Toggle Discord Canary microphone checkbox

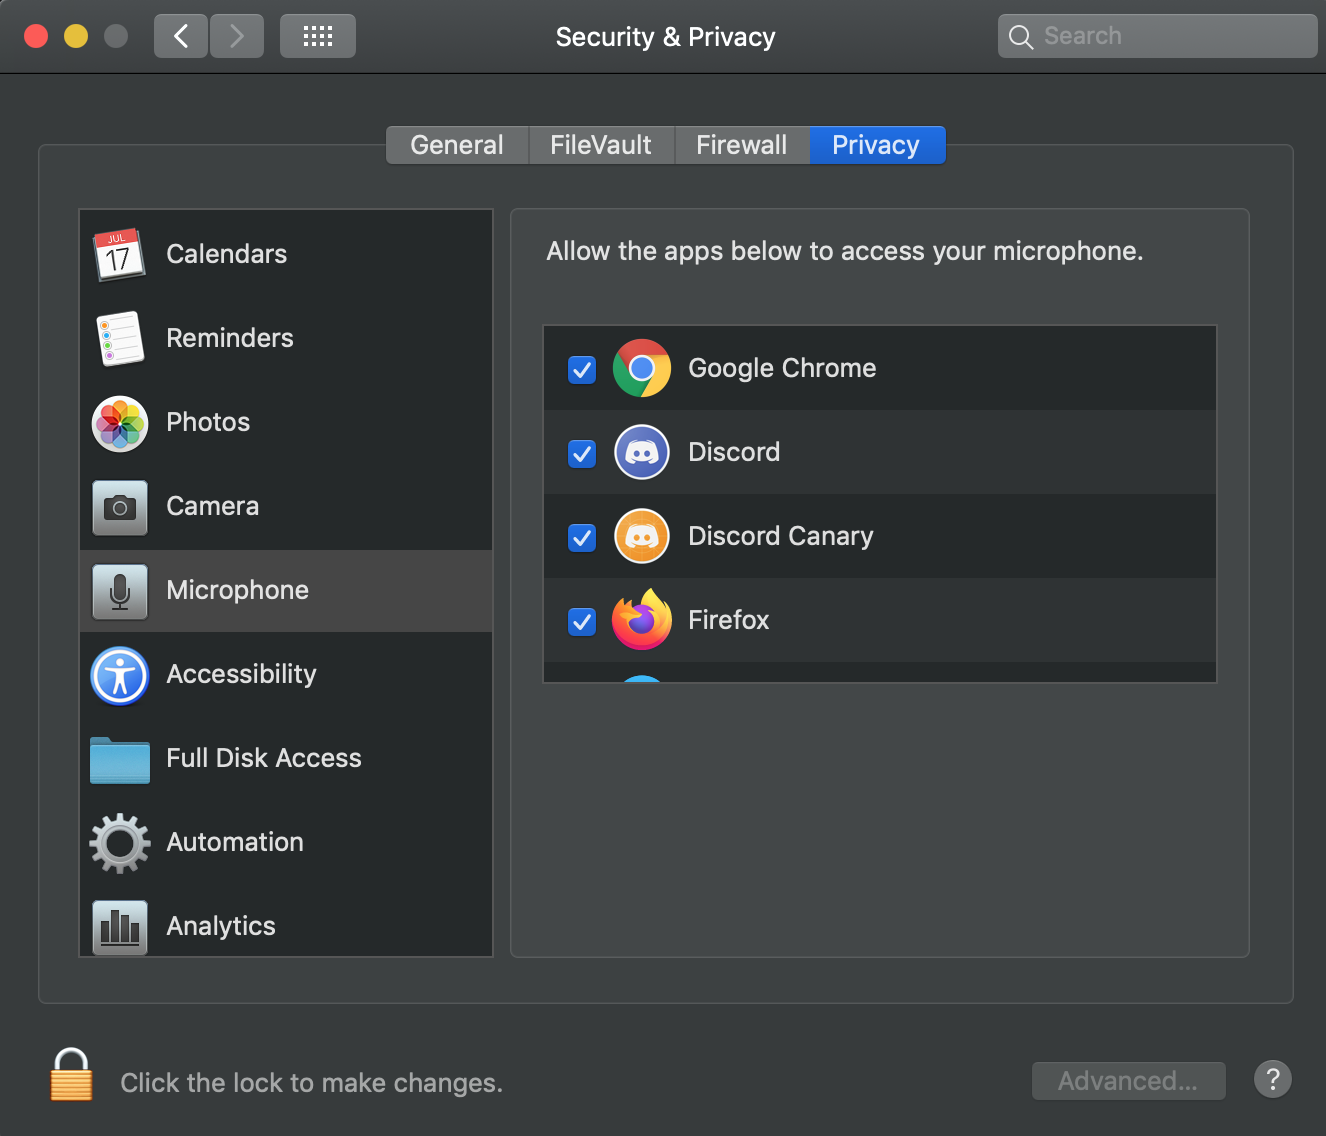(582, 537)
